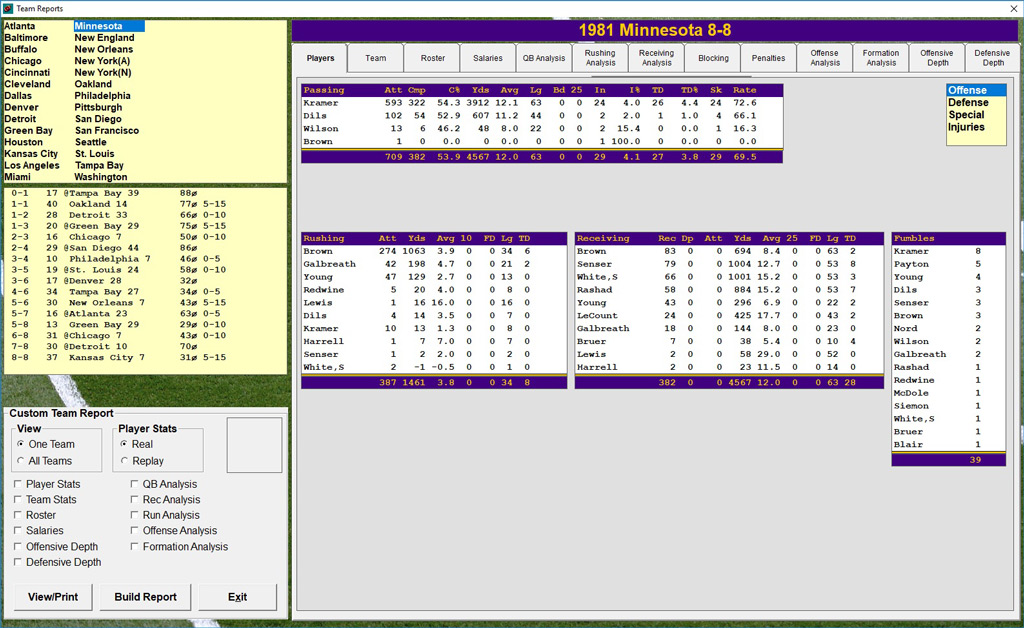Click the Exit button

238,597
